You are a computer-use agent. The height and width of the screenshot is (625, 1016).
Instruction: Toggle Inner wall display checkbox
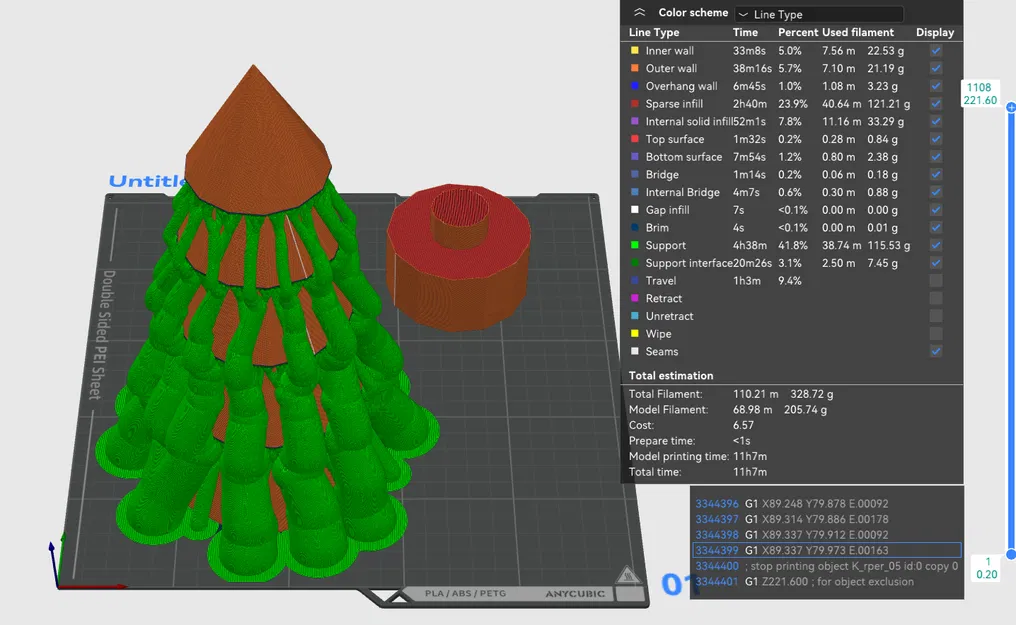(936, 51)
